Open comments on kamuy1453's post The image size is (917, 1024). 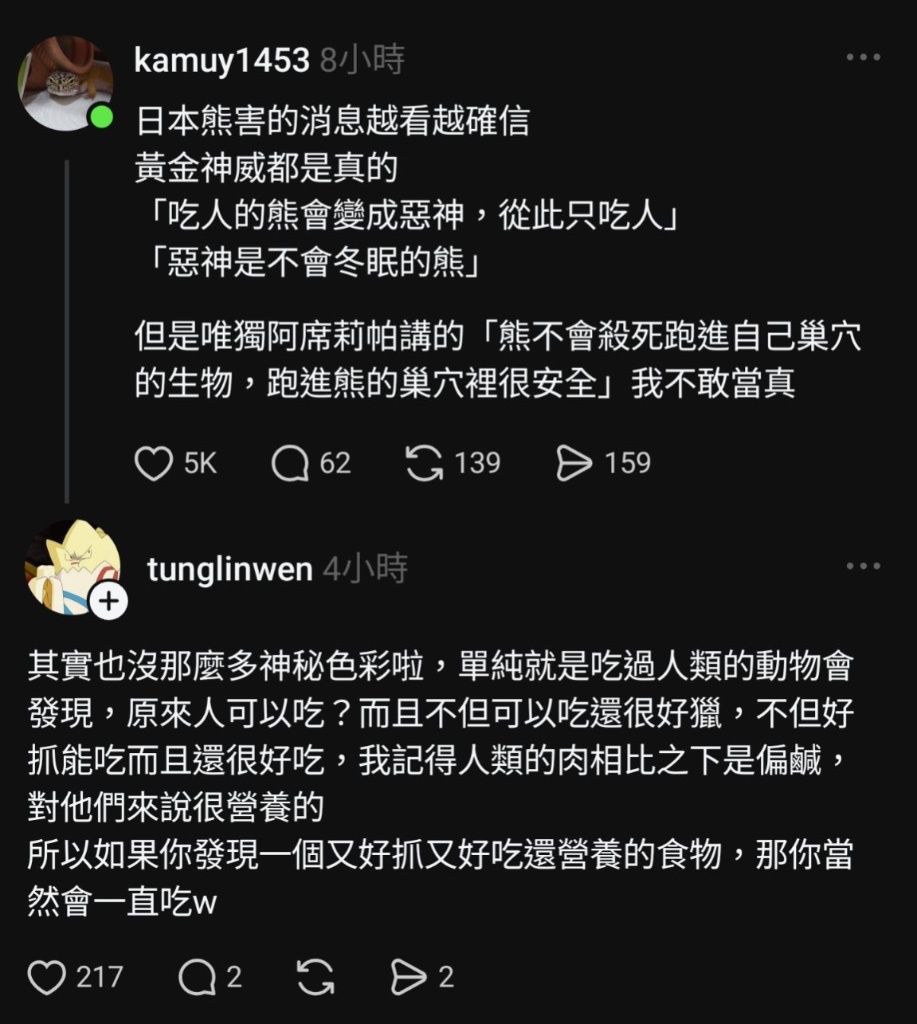pyautogui.click(x=290, y=464)
